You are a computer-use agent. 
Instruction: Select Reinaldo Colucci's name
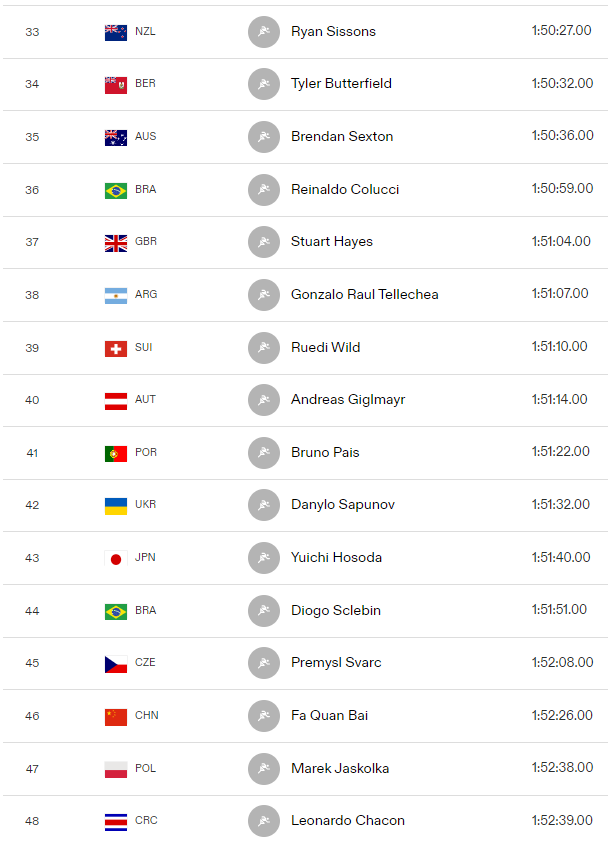click(x=345, y=189)
